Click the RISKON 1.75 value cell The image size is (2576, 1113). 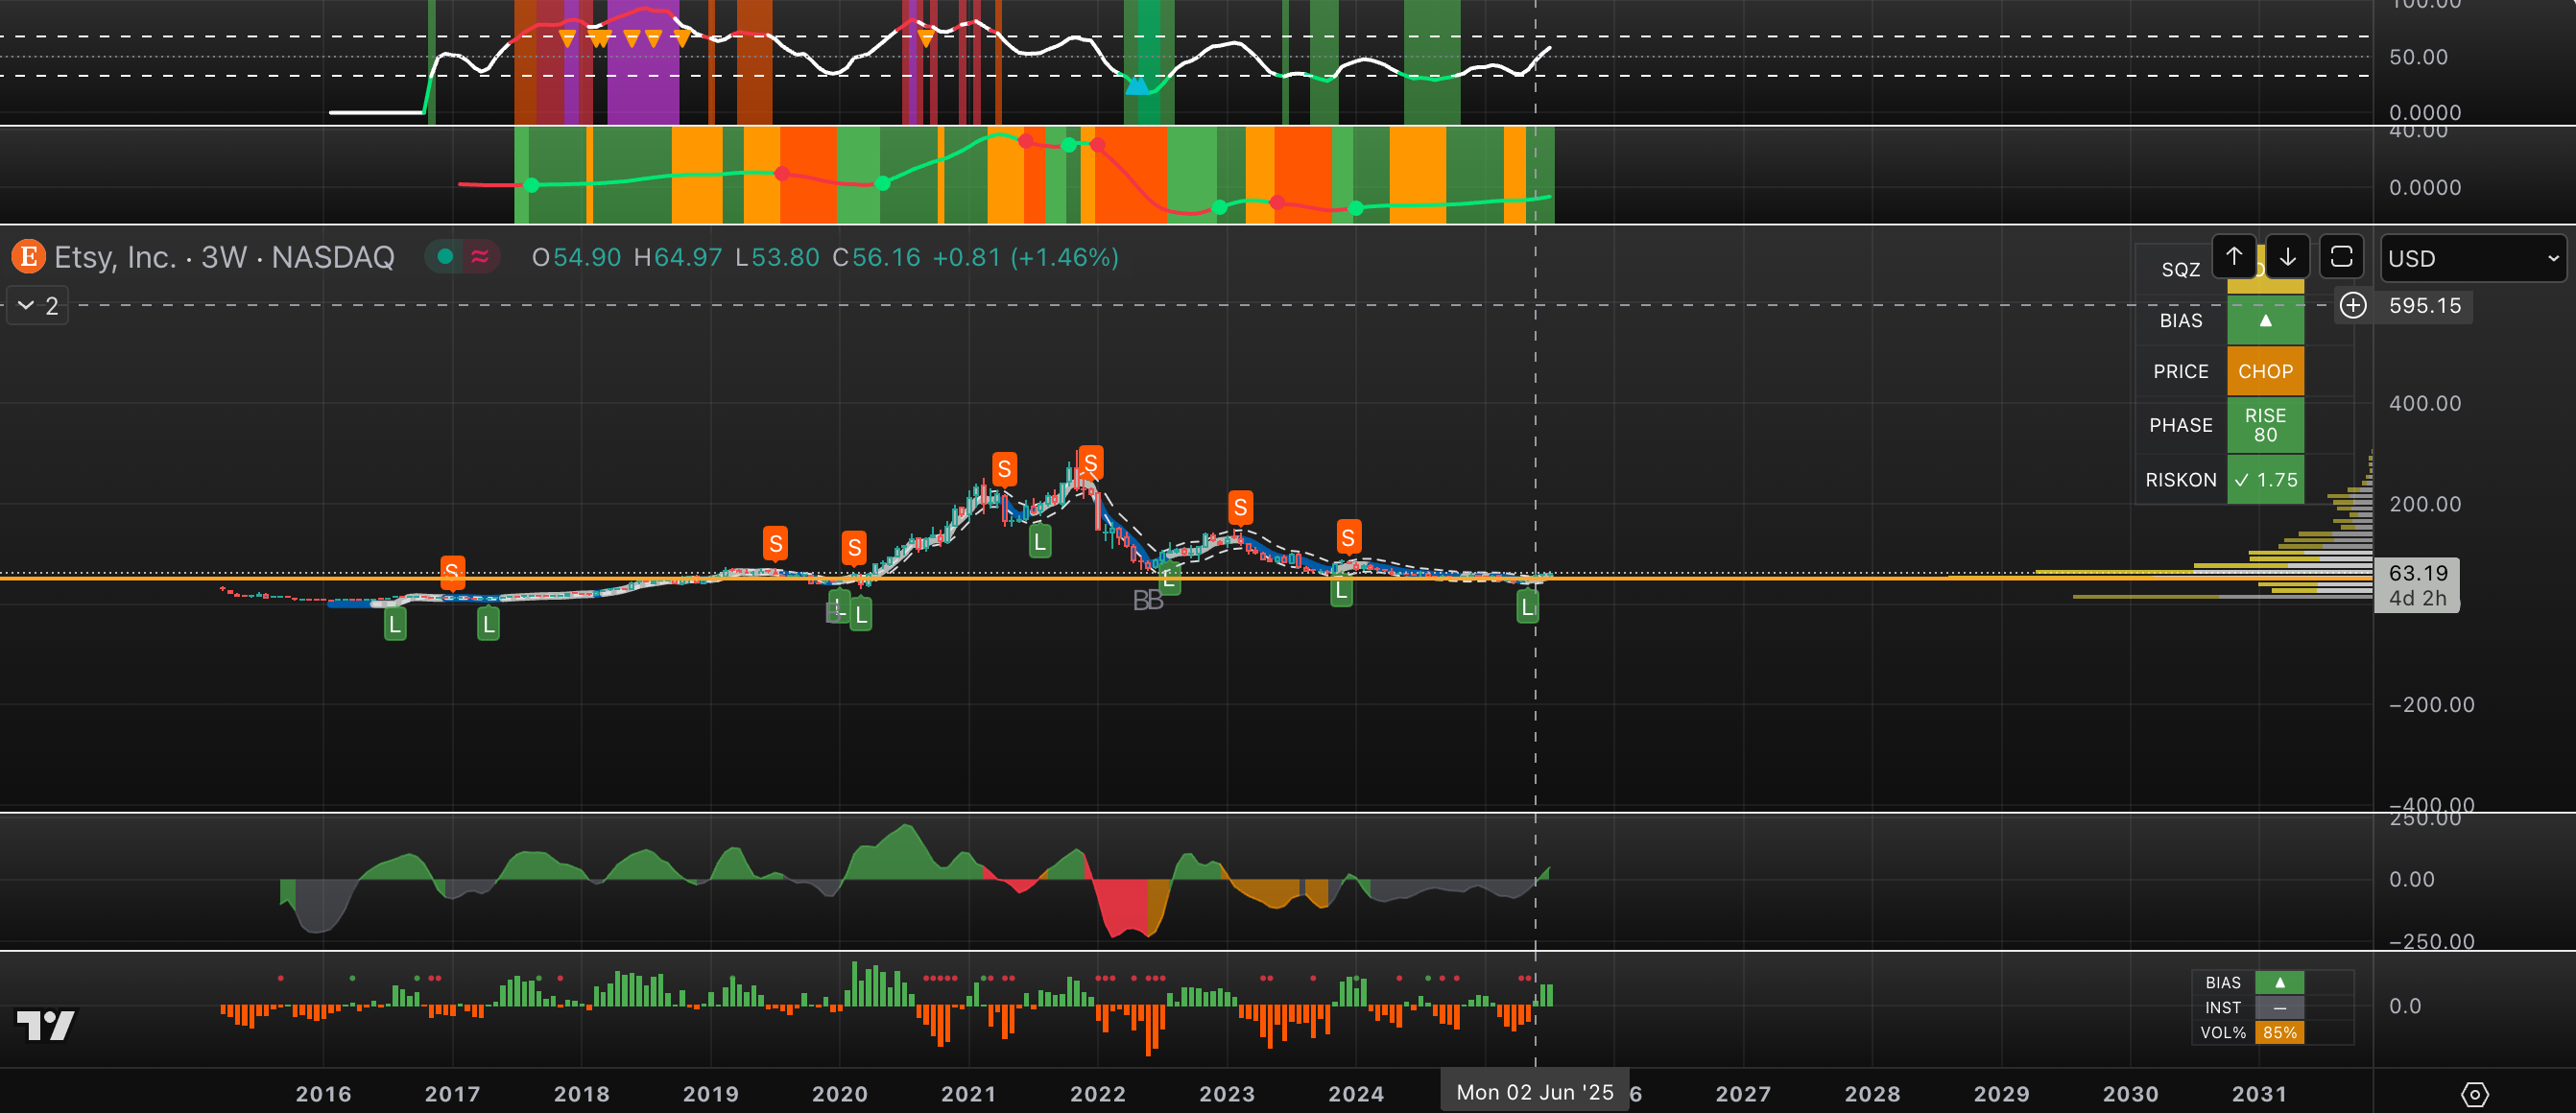click(2265, 480)
